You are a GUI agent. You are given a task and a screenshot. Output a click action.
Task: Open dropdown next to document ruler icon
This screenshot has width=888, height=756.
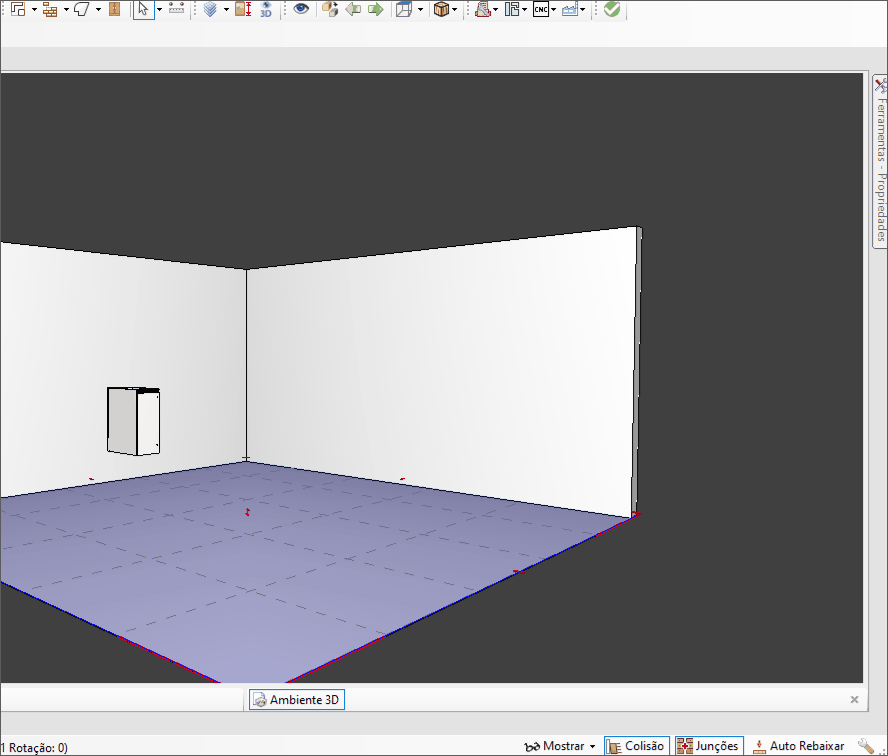pyautogui.click(x=496, y=10)
